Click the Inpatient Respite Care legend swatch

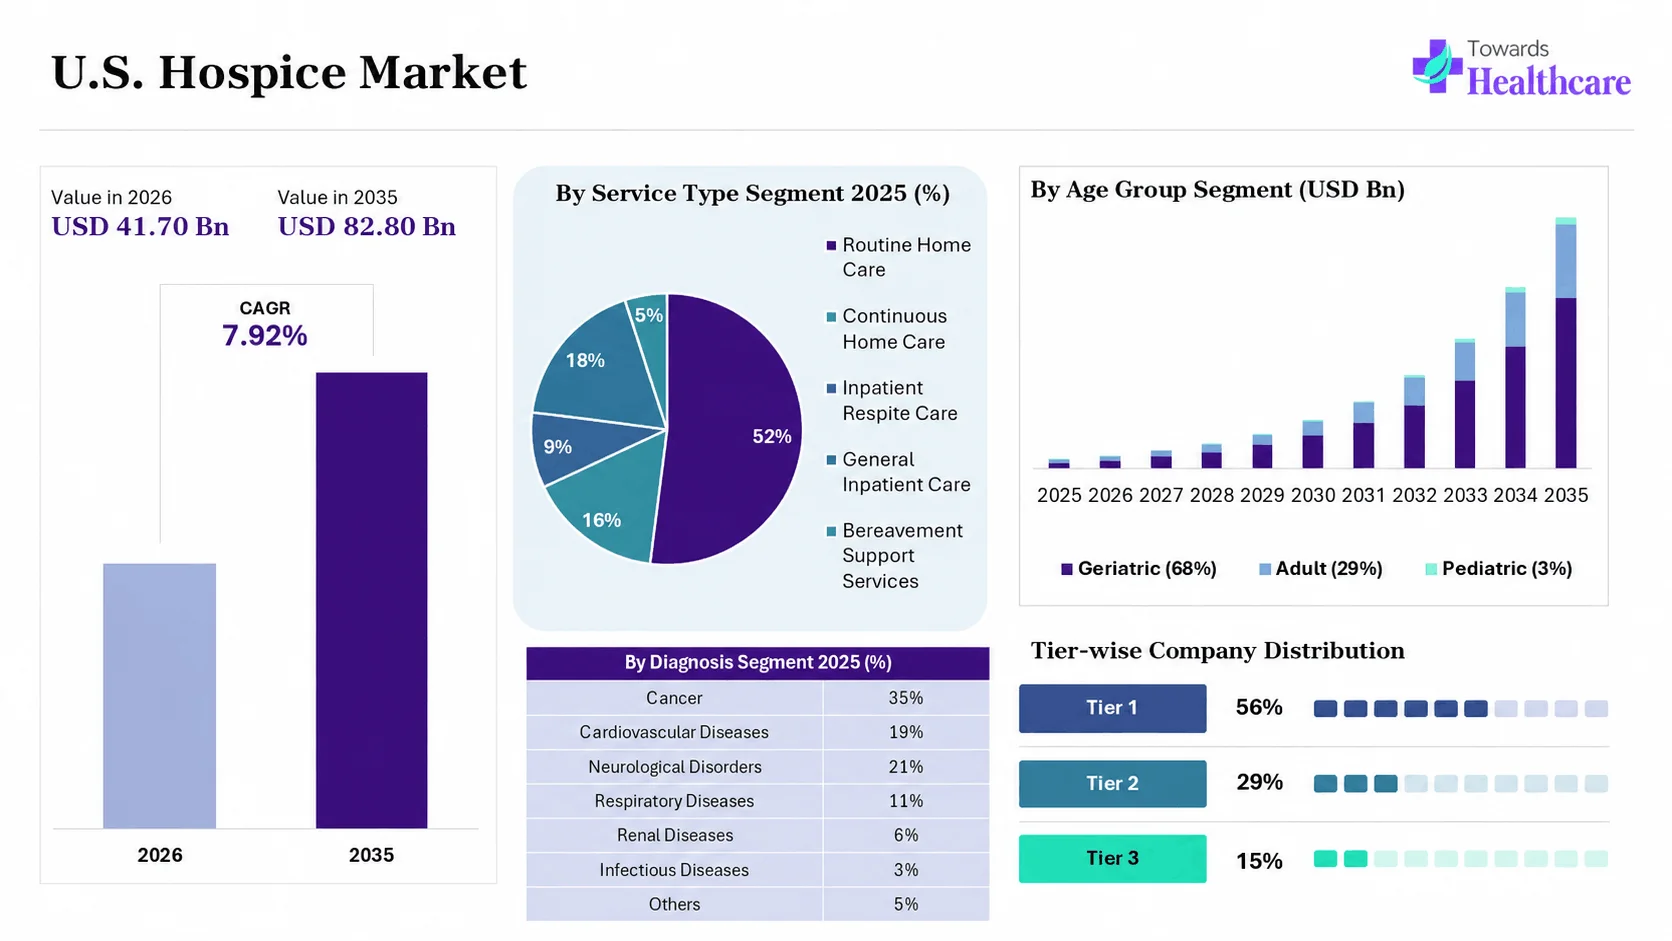[831, 388]
